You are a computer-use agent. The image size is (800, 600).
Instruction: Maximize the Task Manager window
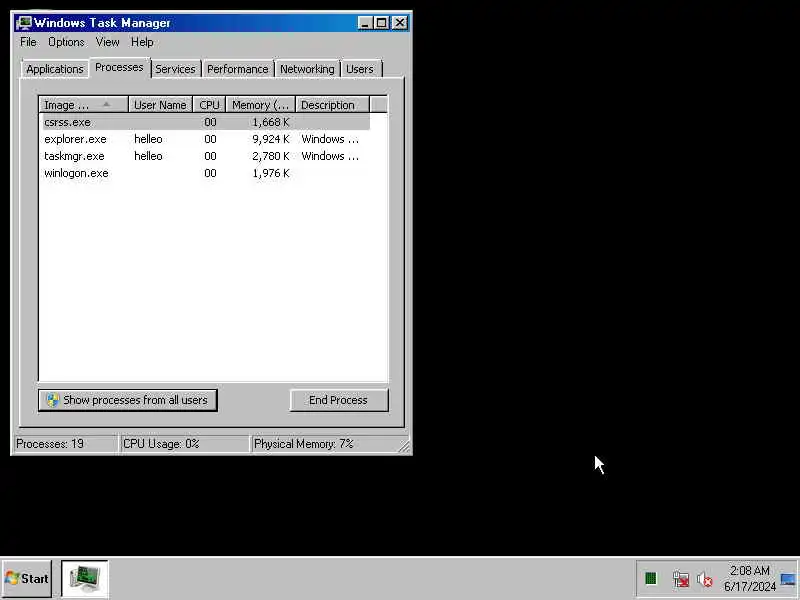pos(381,23)
